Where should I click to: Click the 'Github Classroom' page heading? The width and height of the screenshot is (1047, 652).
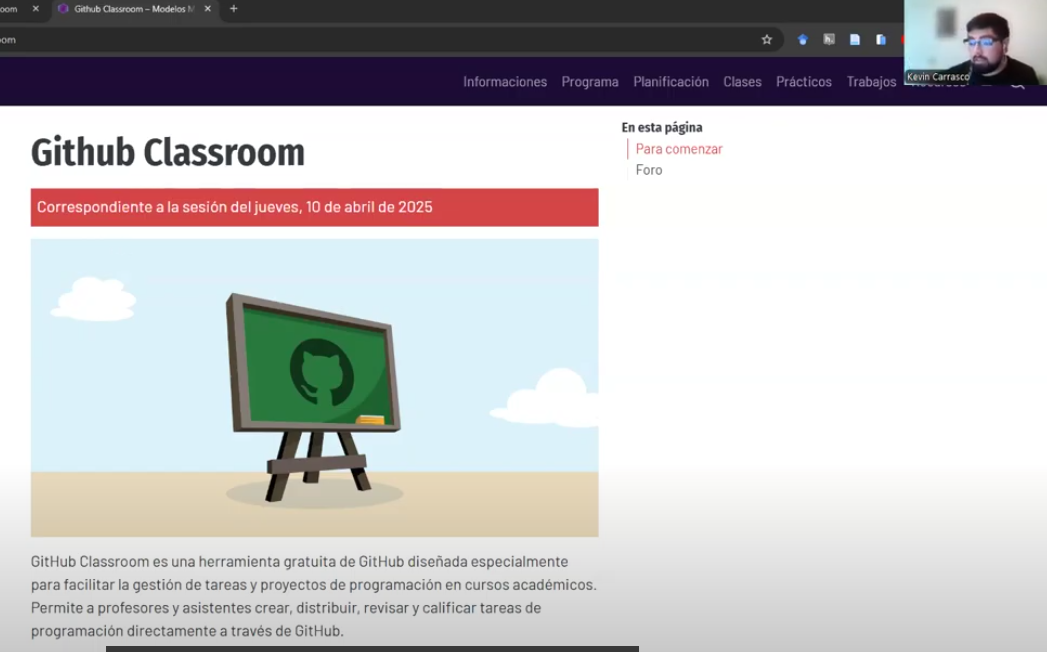[168, 152]
